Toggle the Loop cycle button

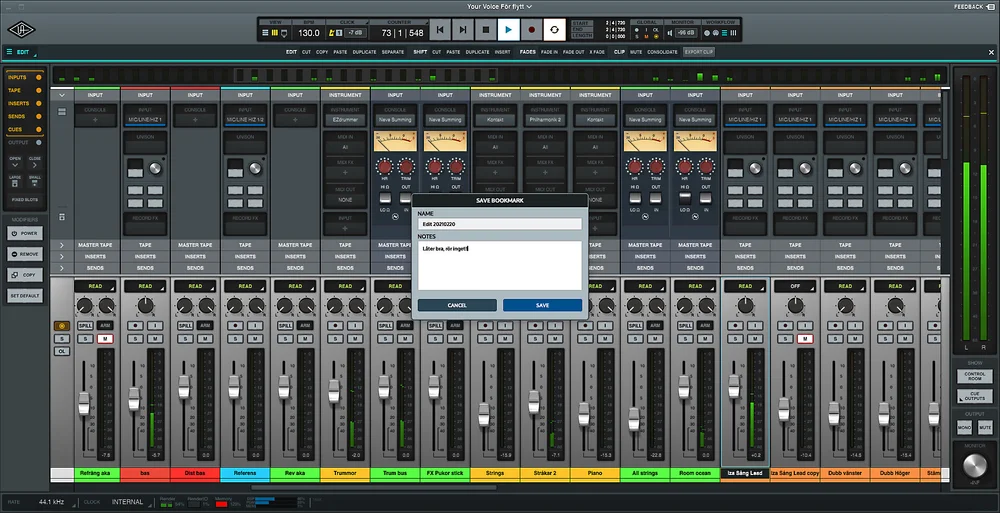[x=554, y=30]
